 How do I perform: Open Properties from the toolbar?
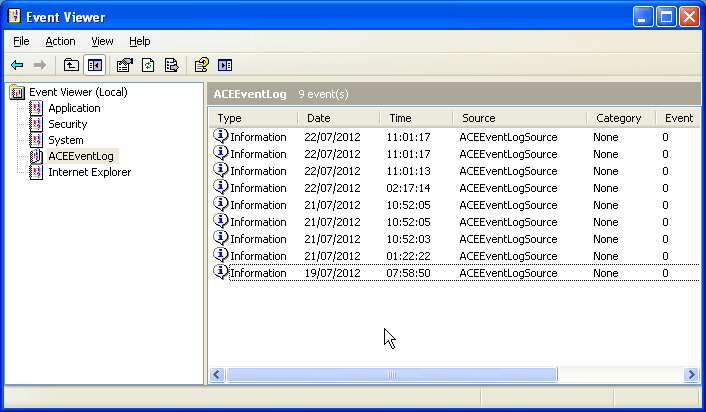click(x=125, y=65)
